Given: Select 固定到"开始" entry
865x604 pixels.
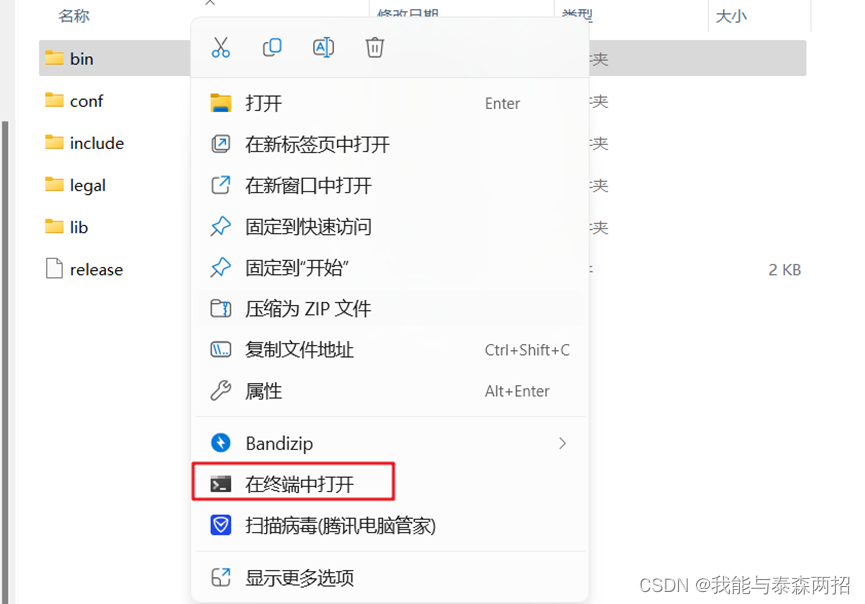Looking at the screenshot, I should coord(390,268).
